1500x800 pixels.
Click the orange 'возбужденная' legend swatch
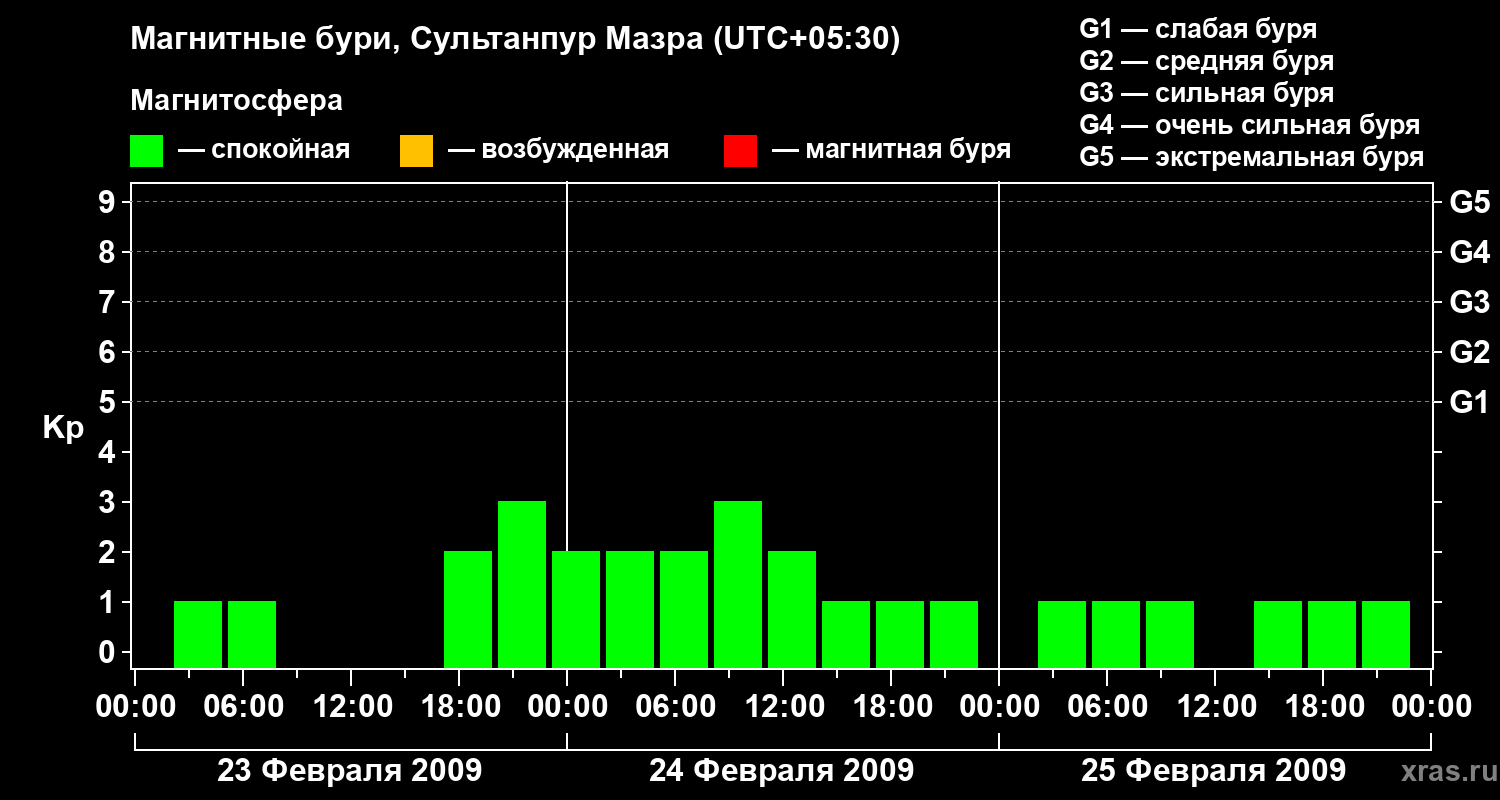pos(416,151)
